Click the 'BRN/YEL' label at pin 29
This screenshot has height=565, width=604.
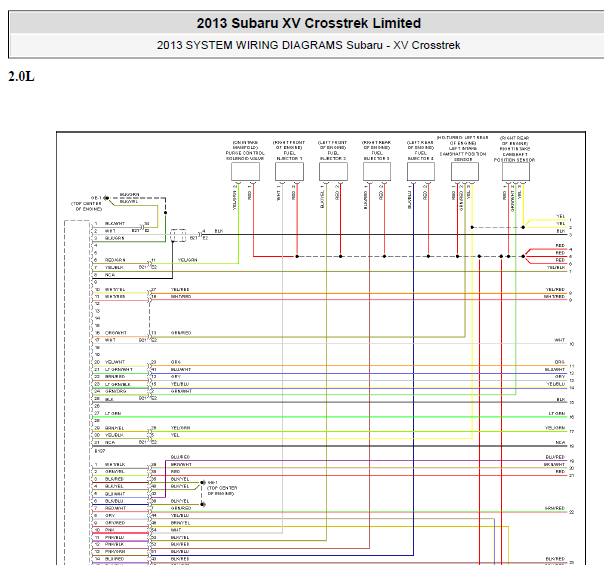click(x=114, y=428)
